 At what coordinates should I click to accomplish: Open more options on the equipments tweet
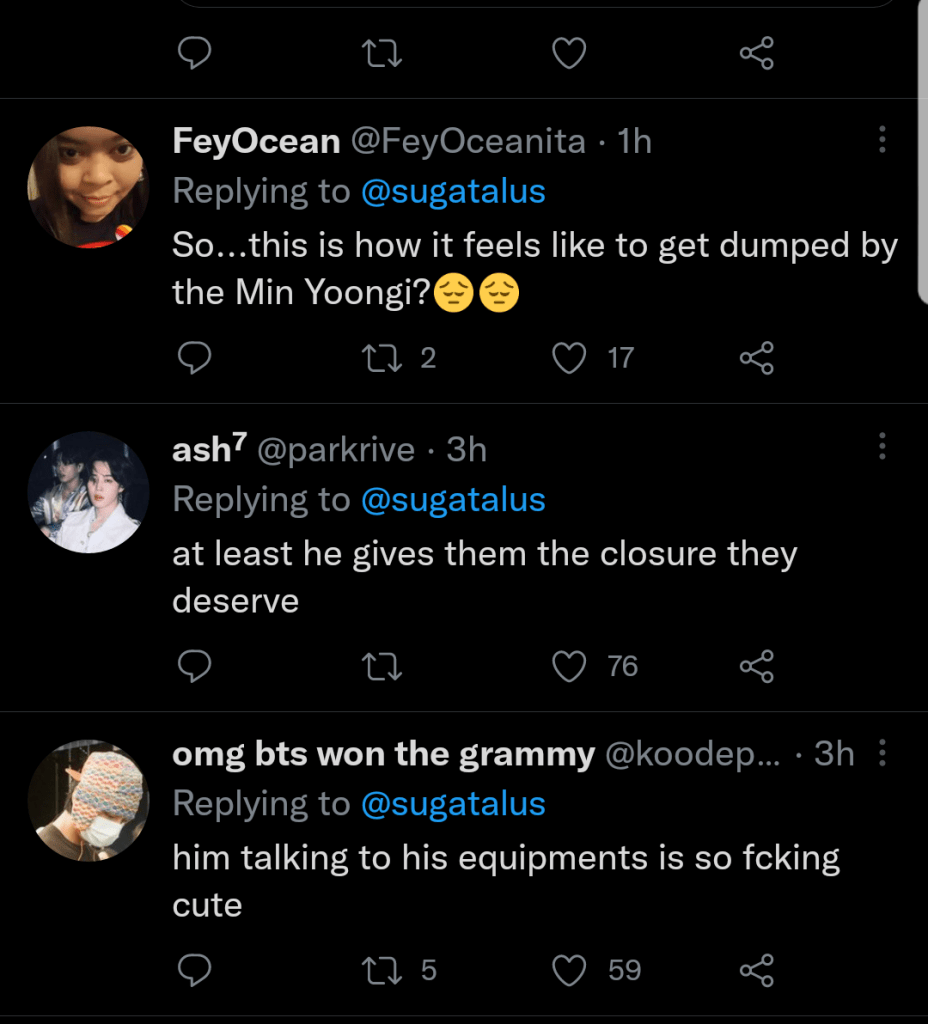882,754
